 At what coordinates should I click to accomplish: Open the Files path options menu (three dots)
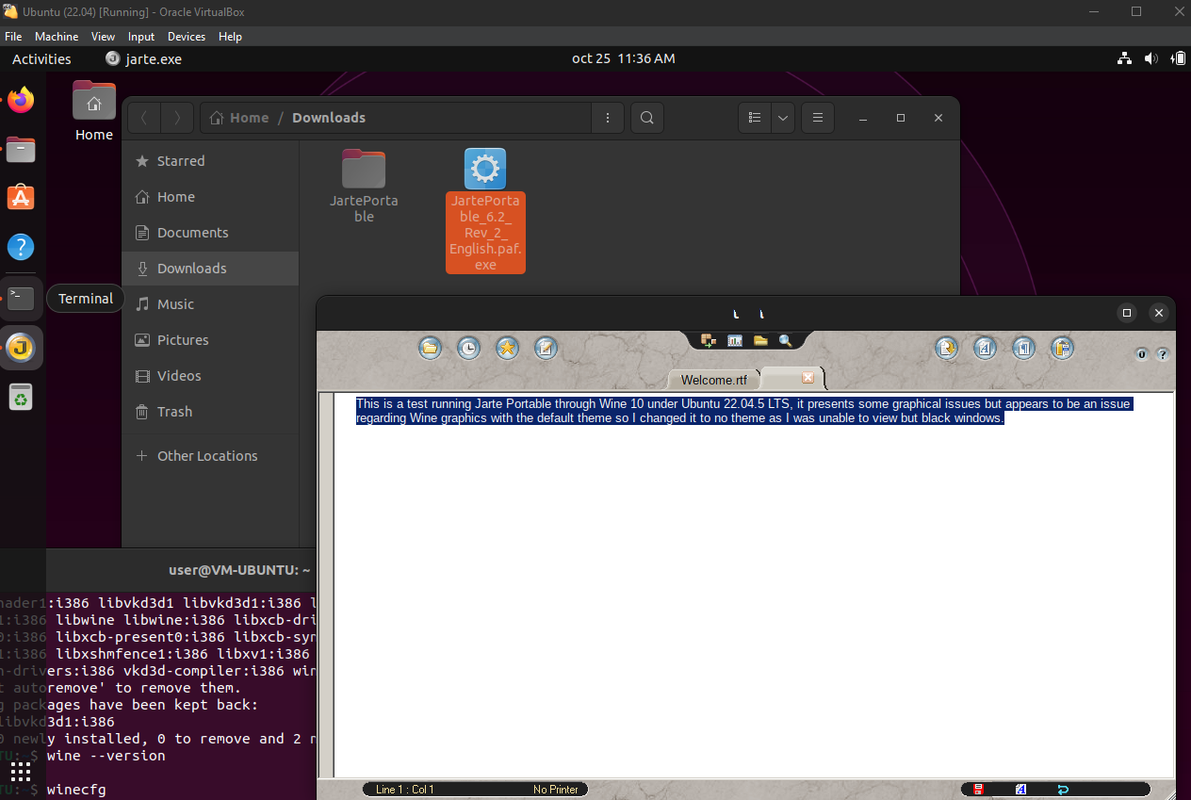click(608, 118)
